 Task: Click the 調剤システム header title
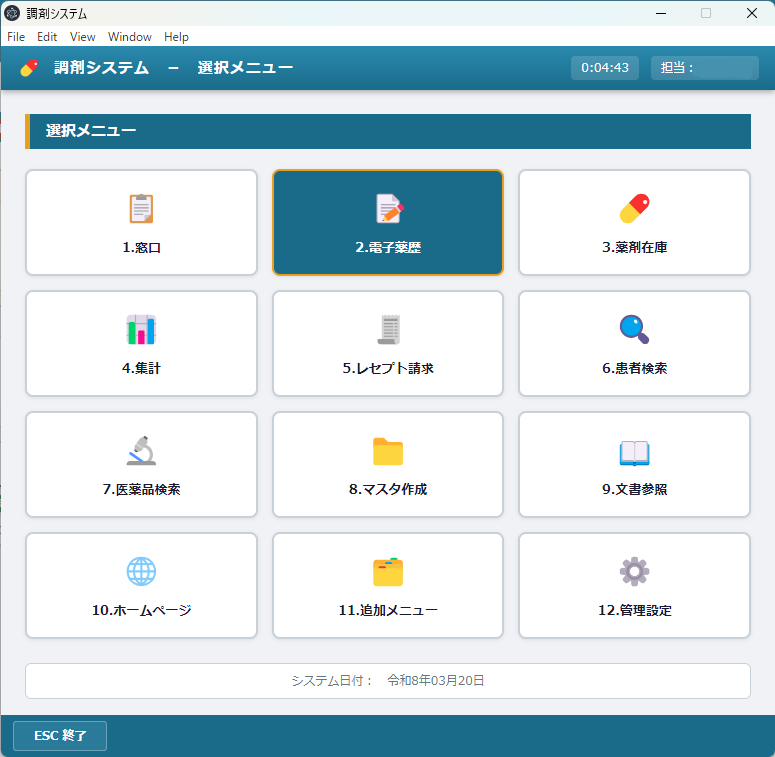(x=101, y=68)
